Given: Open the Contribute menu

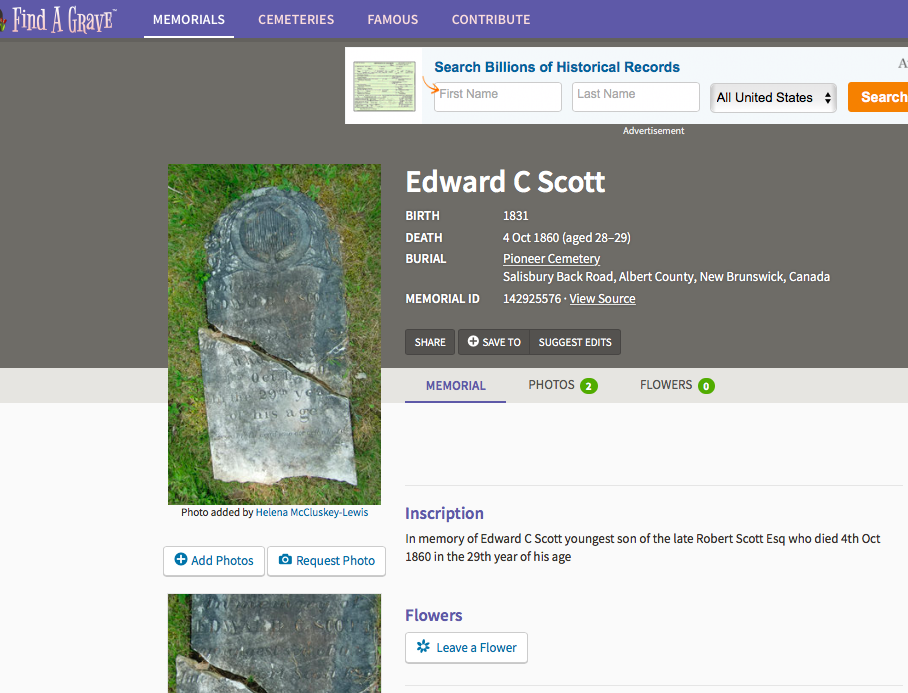Looking at the screenshot, I should pyautogui.click(x=491, y=19).
